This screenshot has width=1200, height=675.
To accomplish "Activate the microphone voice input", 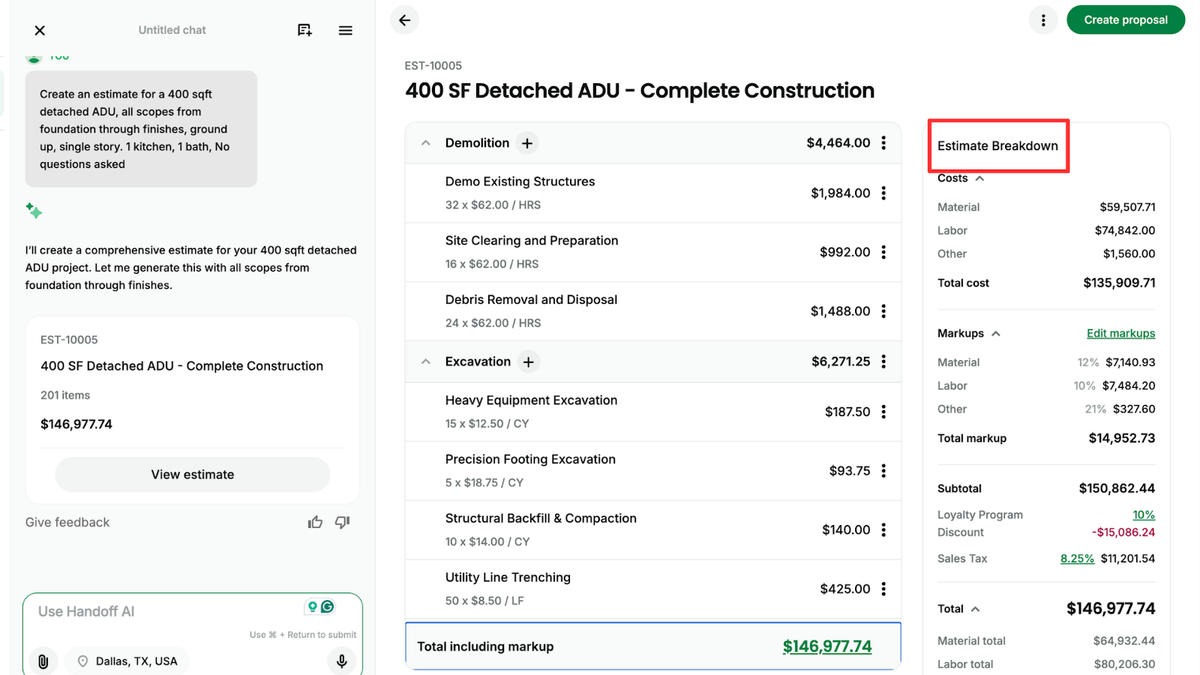I will 341,661.
